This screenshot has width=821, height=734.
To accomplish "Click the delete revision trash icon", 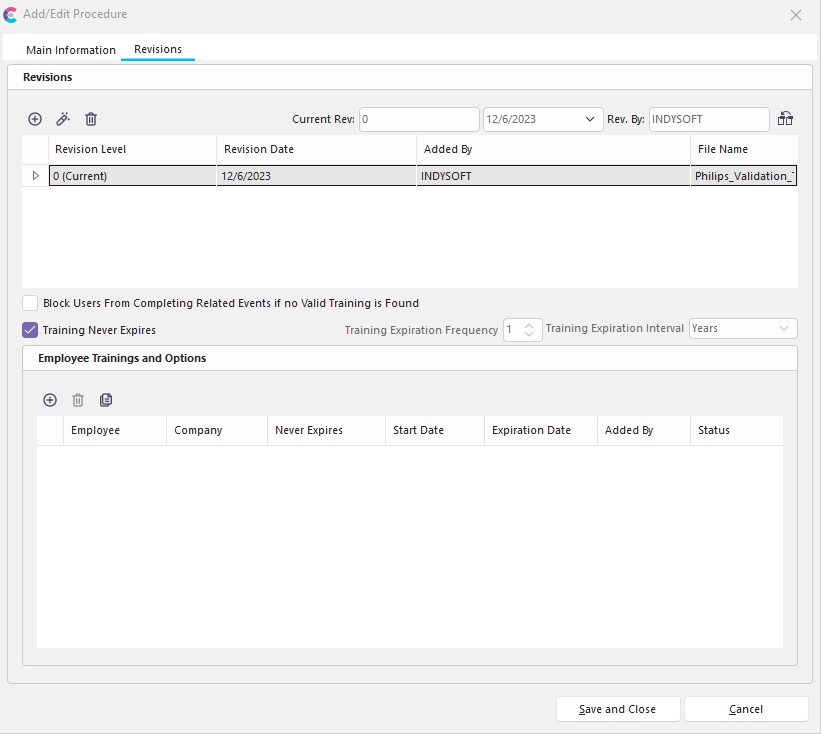I will coord(91,119).
